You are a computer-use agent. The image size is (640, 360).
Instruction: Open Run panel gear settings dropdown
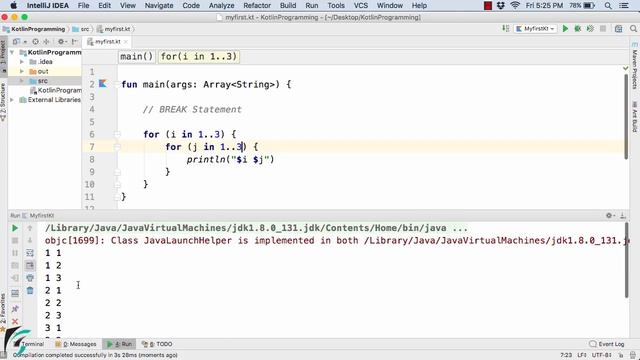pyautogui.click(x=611, y=216)
